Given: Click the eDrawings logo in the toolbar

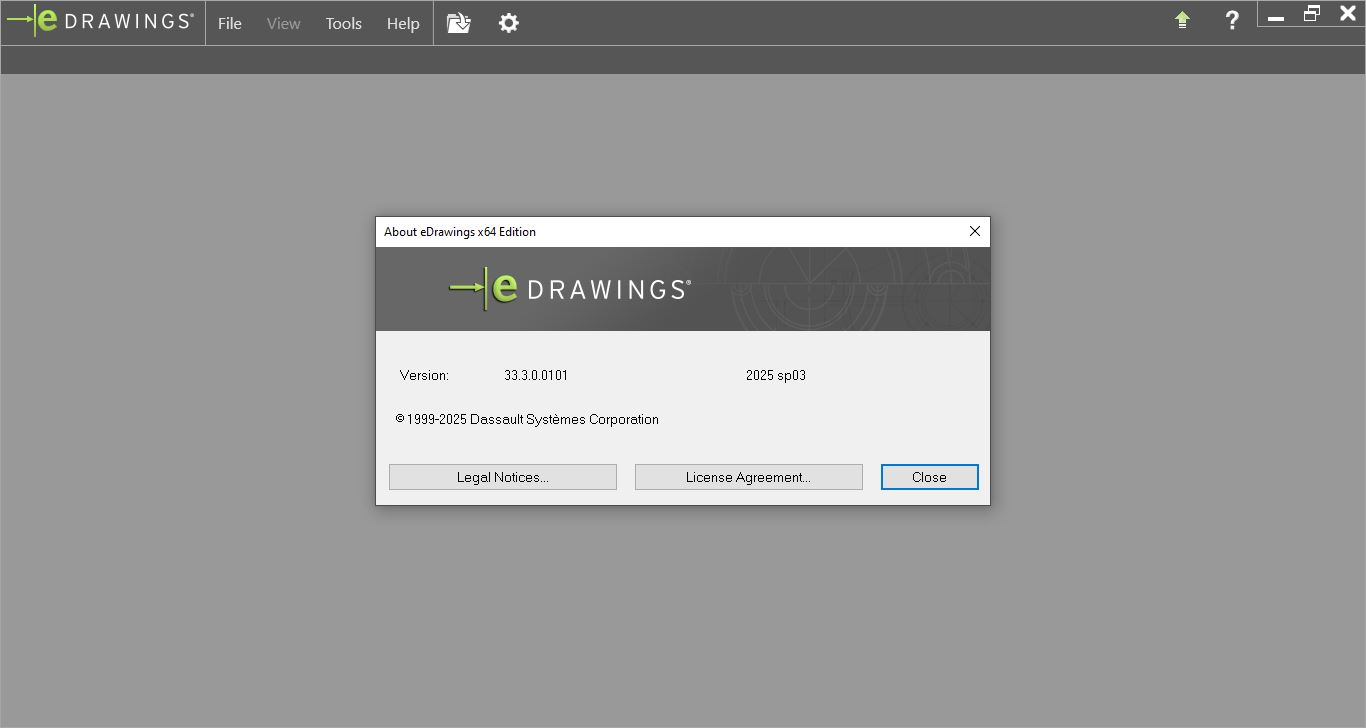Looking at the screenshot, I should pyautogui.click(x=100, y=20).
